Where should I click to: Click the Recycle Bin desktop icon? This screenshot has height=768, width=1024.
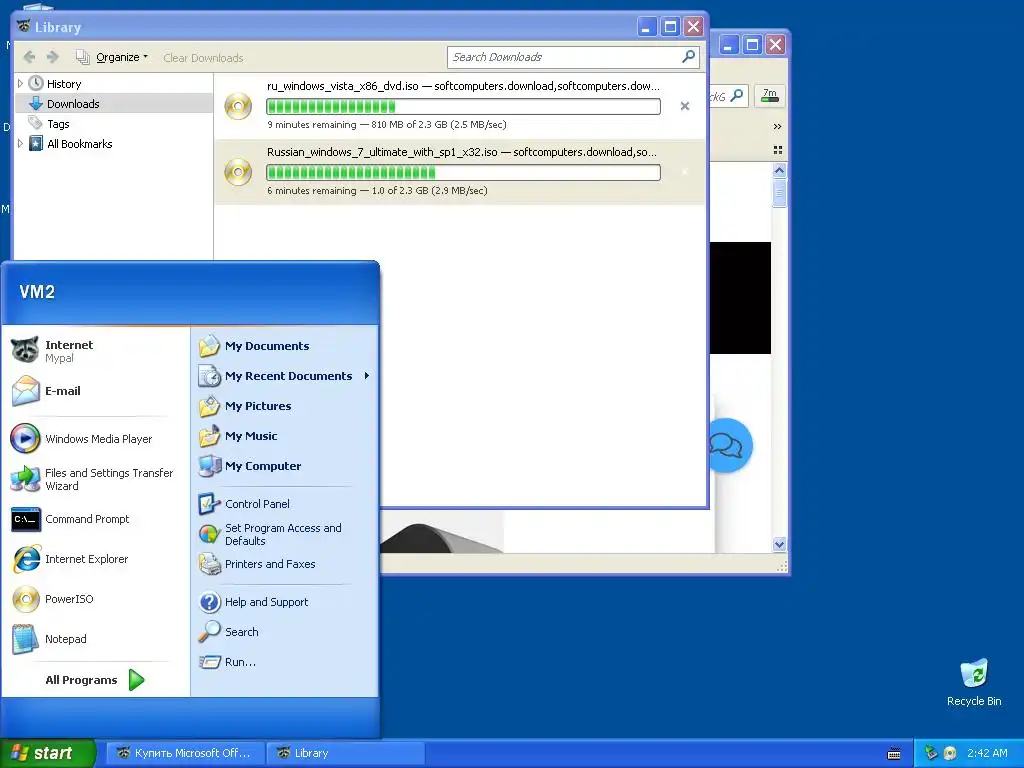point(974,682)
